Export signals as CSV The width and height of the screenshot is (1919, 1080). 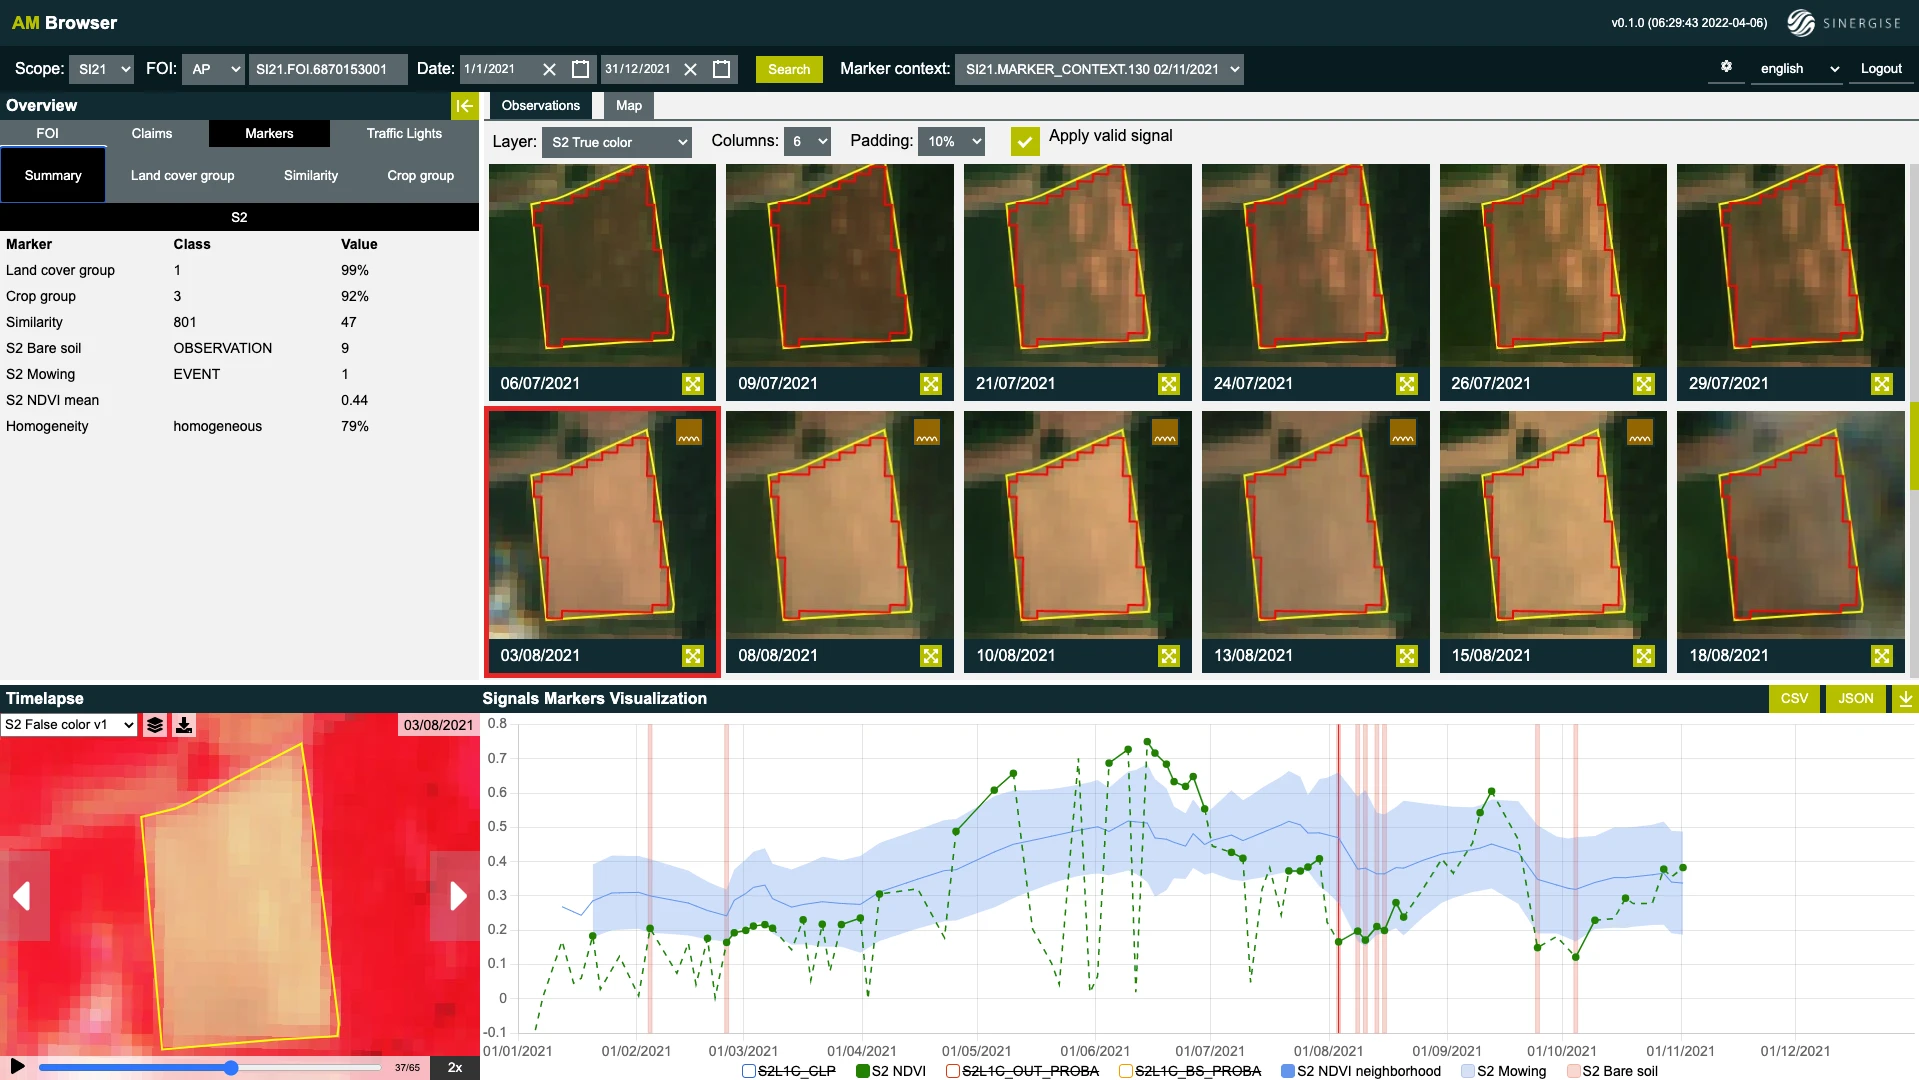(1794, 699)
